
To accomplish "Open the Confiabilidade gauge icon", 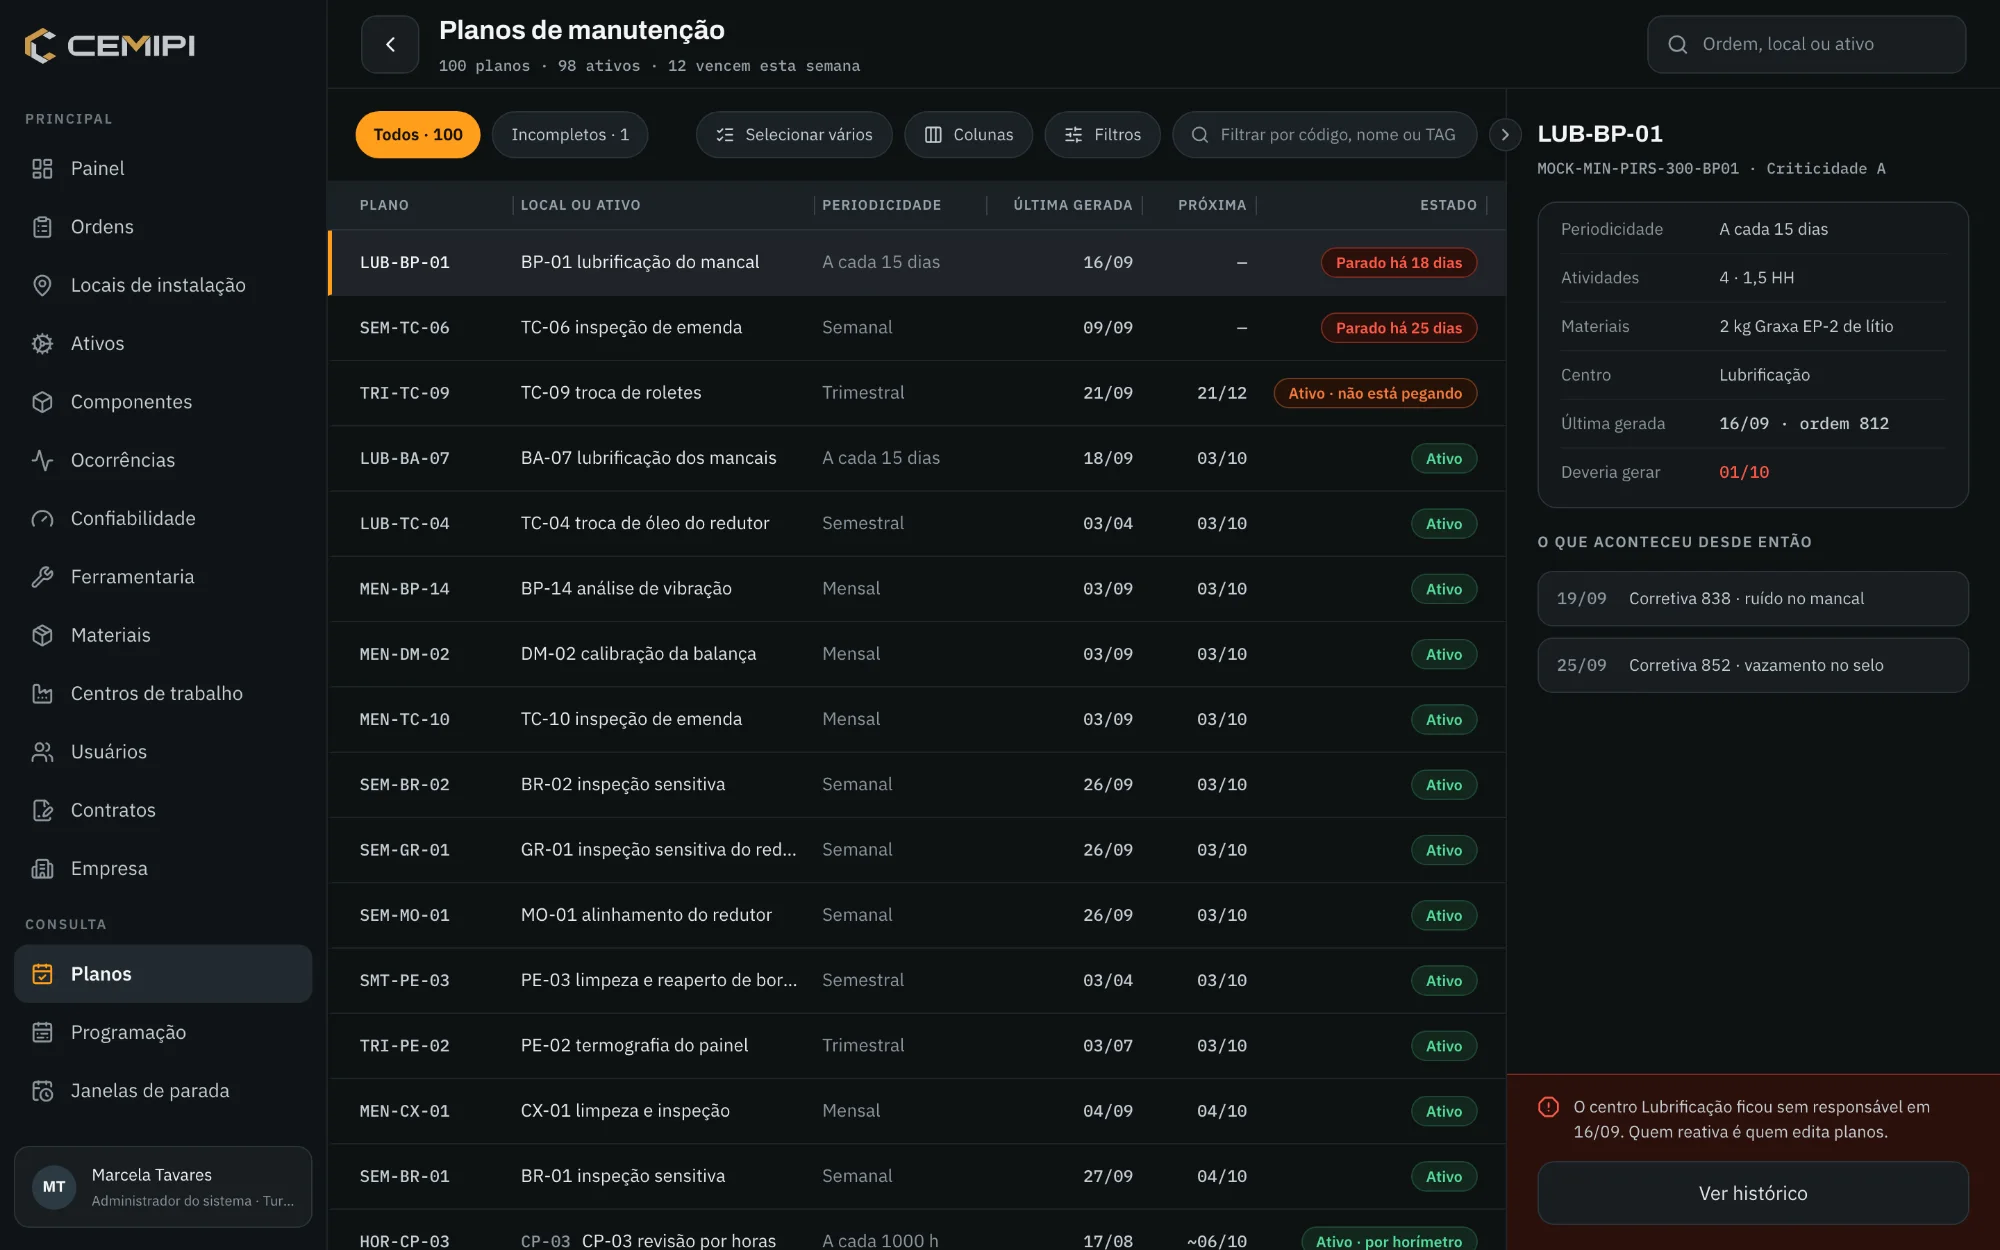I will pyautogui.click(x=42, y=518).
